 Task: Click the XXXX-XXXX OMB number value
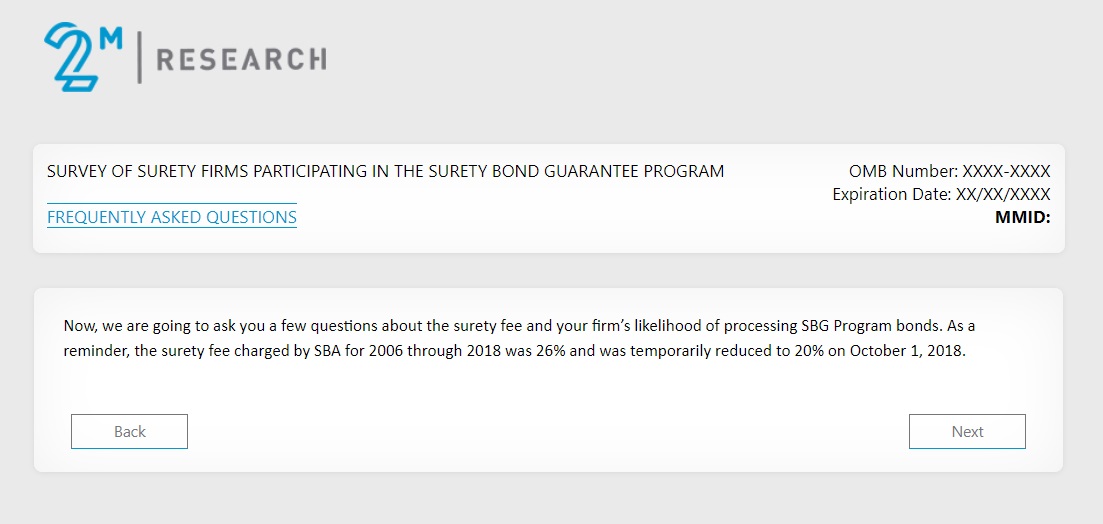pyautogui.click(x=1006, y=171)
